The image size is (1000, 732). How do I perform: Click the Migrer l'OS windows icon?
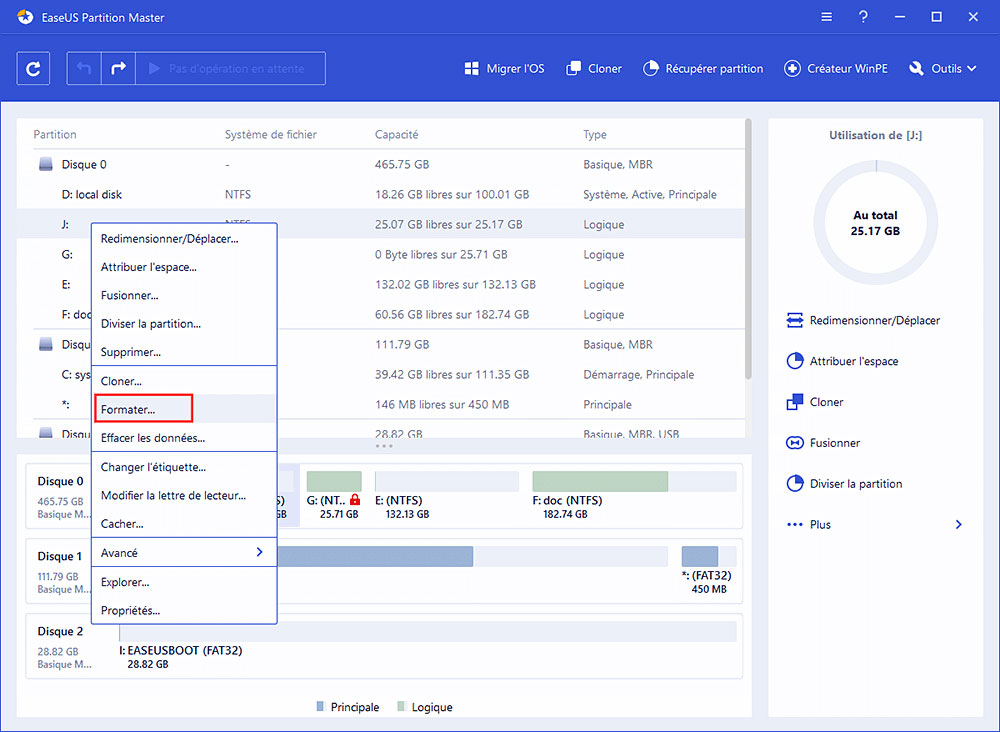pos(471,68)
